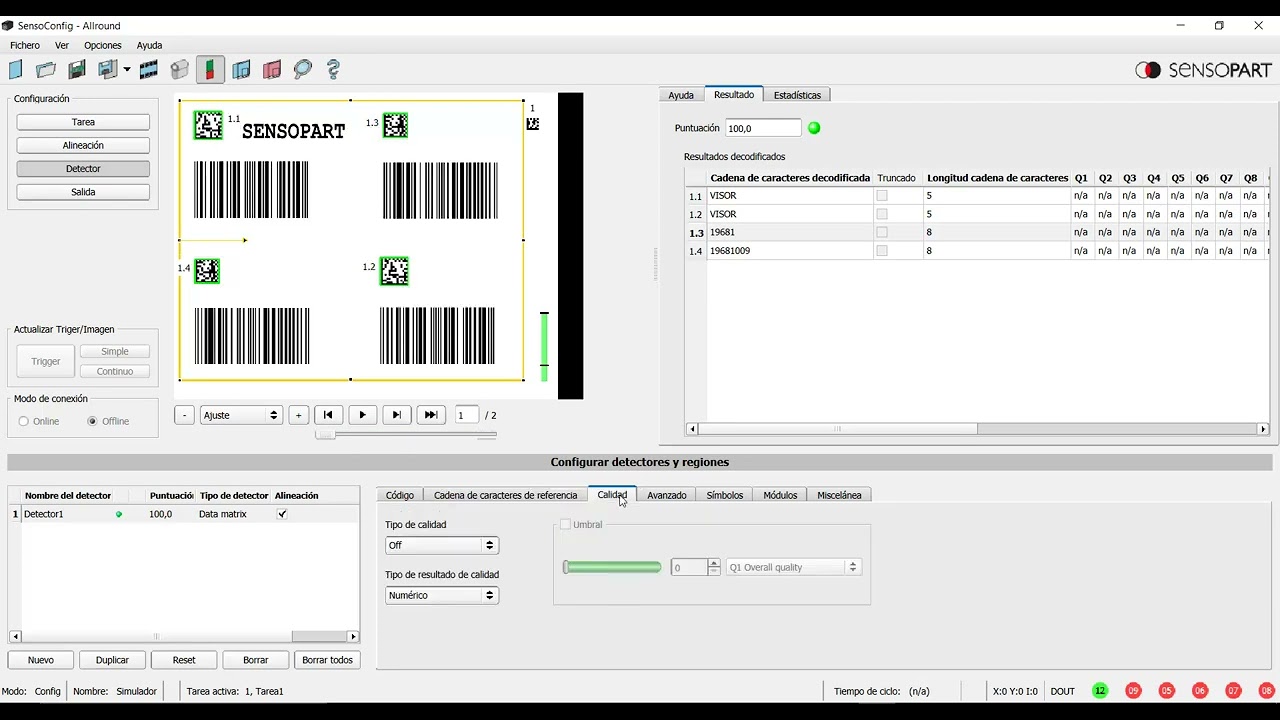The height and width of the screenshot is (720, 1280).
Task: Open the Miscelánea tab
Action: pos(839,495)
